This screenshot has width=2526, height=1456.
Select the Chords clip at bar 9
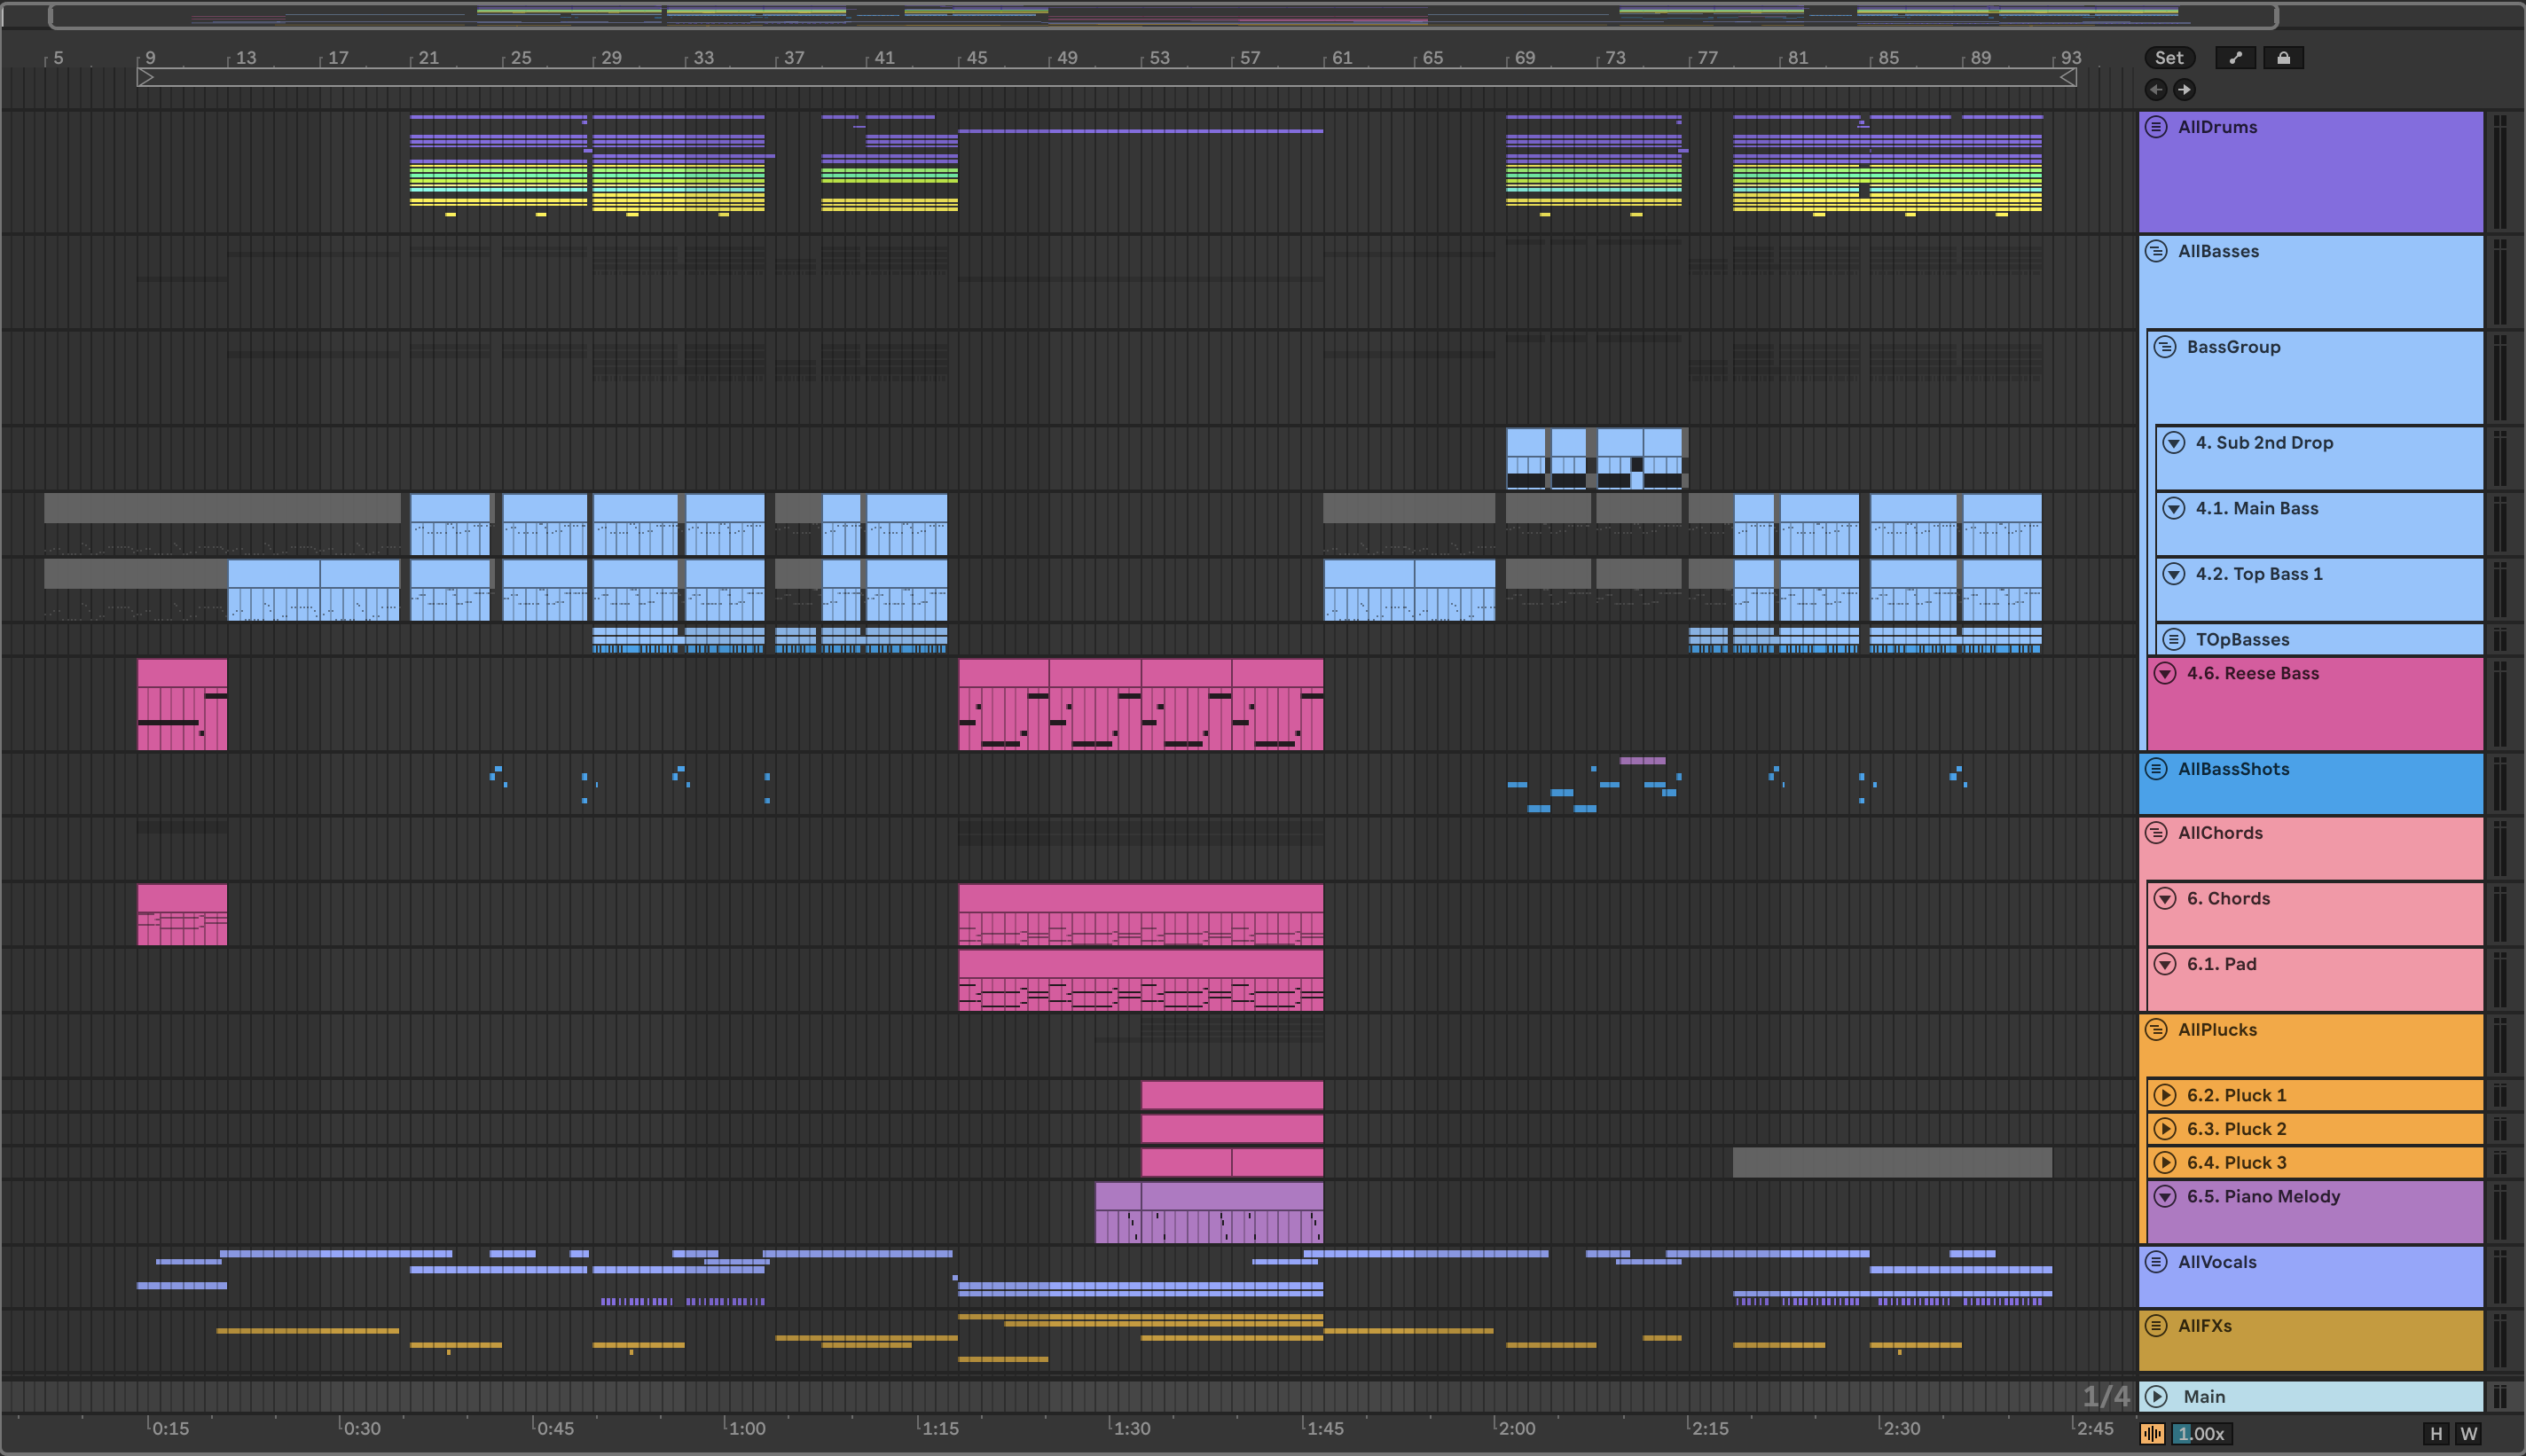click(182, 914)
